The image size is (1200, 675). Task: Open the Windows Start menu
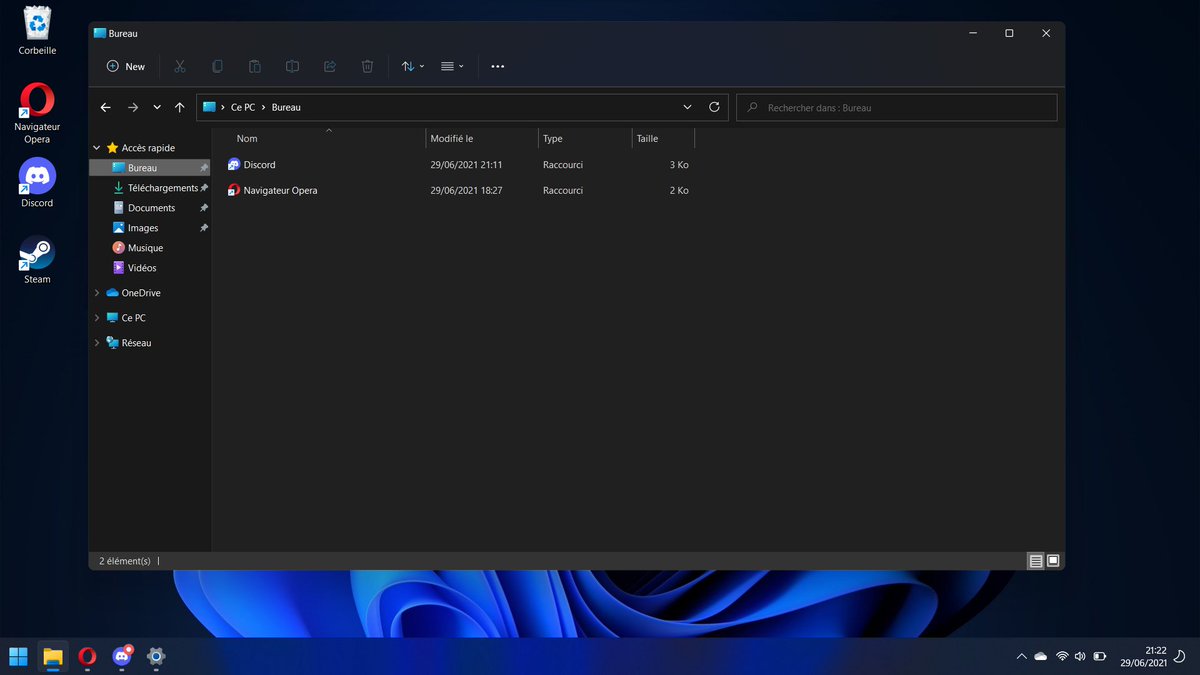pyautogui.click(x=18, y=656)
